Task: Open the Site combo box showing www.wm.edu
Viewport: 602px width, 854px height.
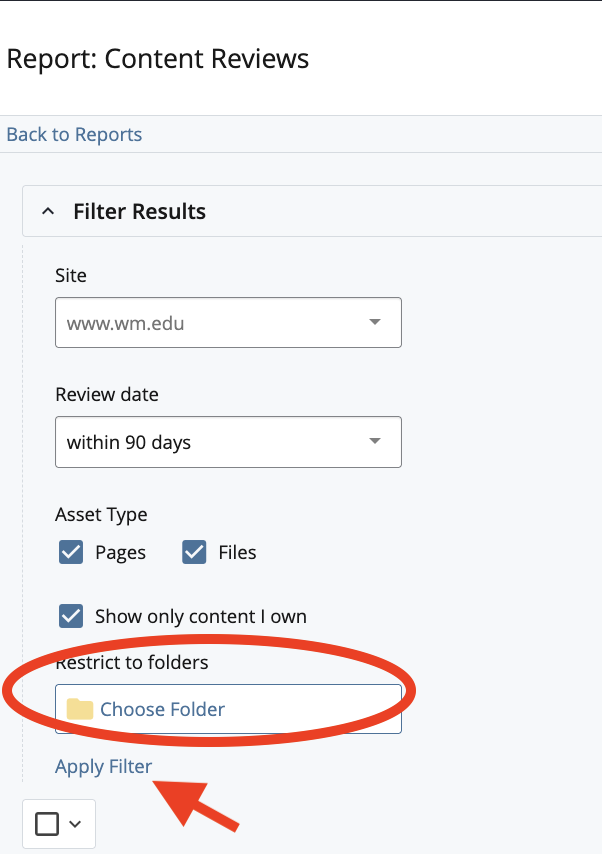Action: coord(228,322)
